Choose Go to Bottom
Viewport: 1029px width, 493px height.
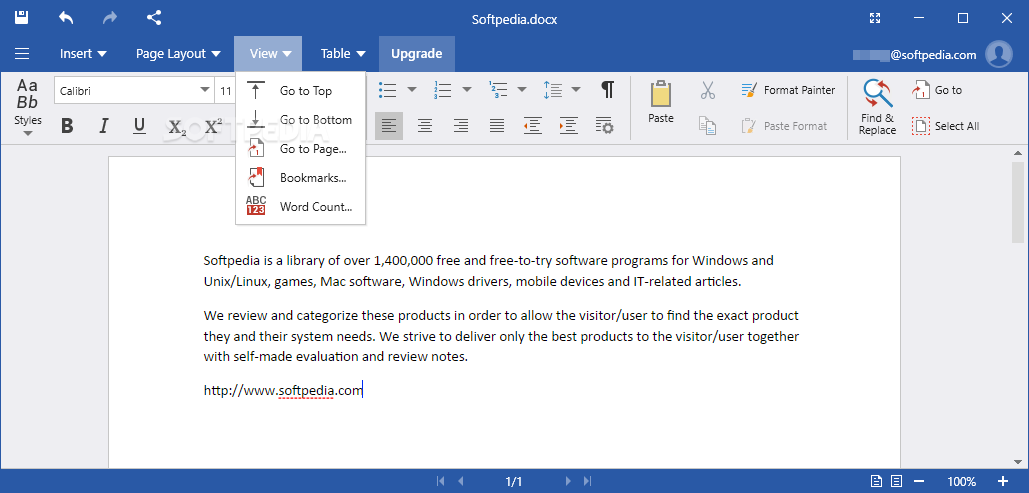pyautogui.click(x=300, y=119)
